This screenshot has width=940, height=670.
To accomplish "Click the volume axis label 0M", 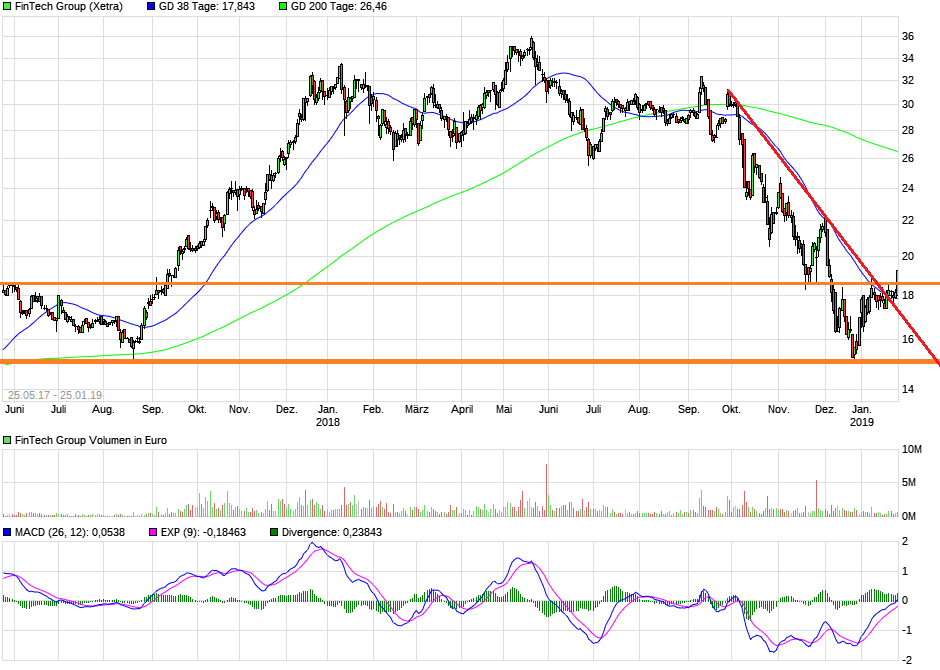I will [x=909, y=516].
